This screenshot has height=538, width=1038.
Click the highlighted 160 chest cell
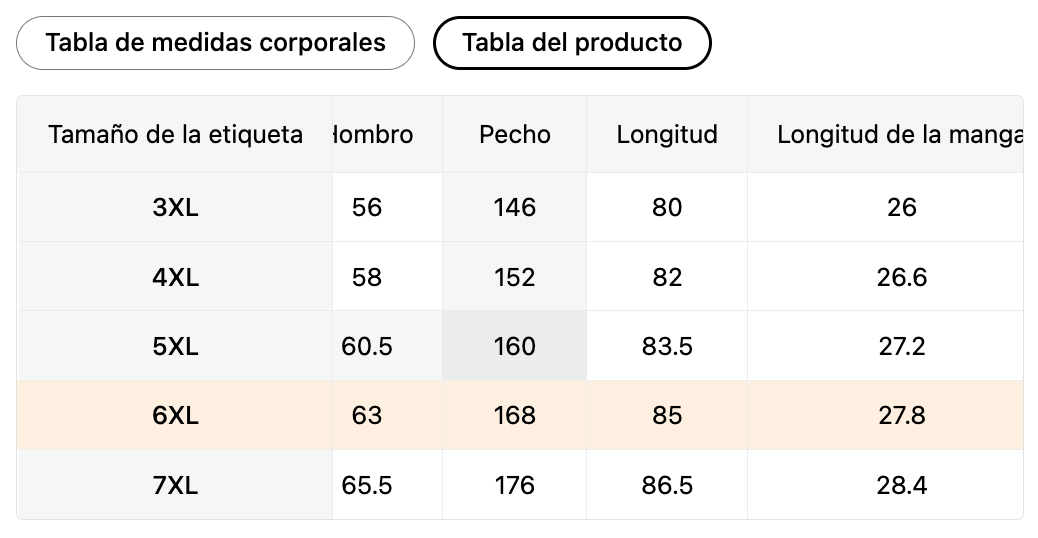pyautogui.click(x=515, y=346)
